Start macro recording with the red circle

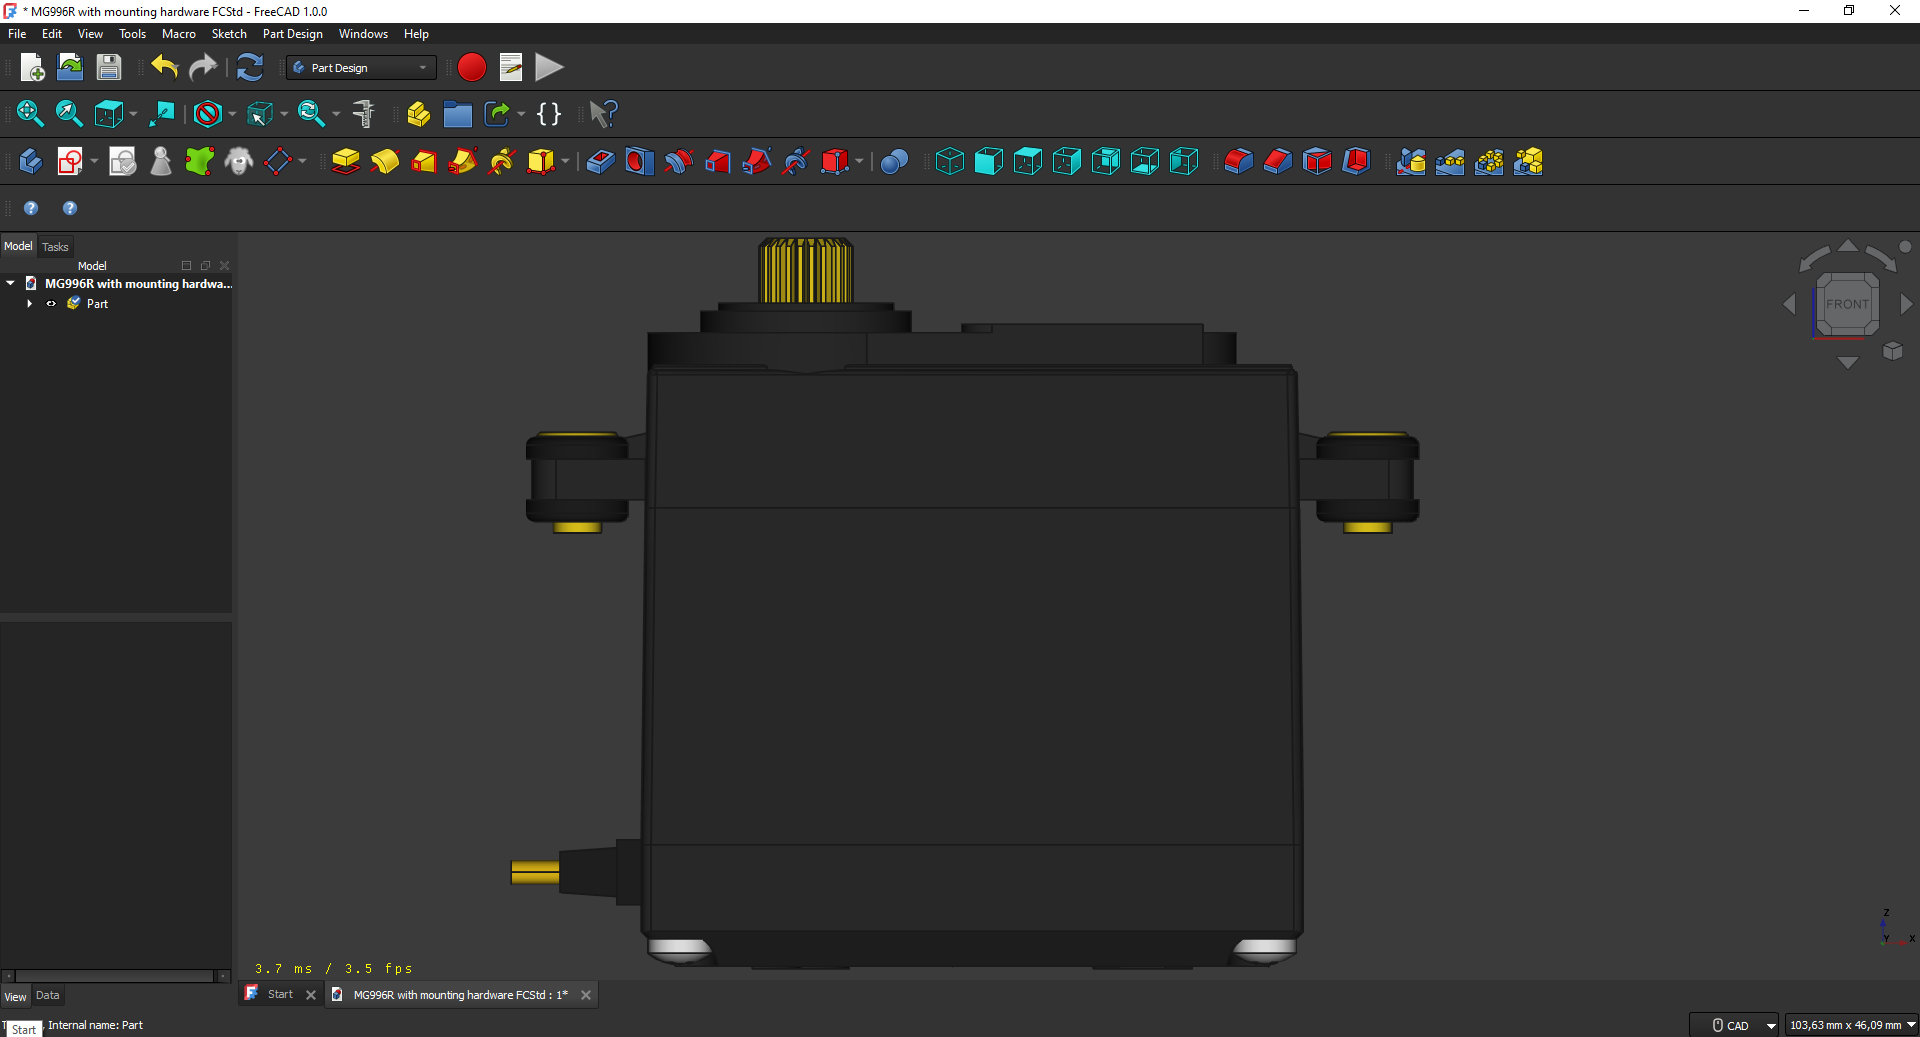coord(471,67)
